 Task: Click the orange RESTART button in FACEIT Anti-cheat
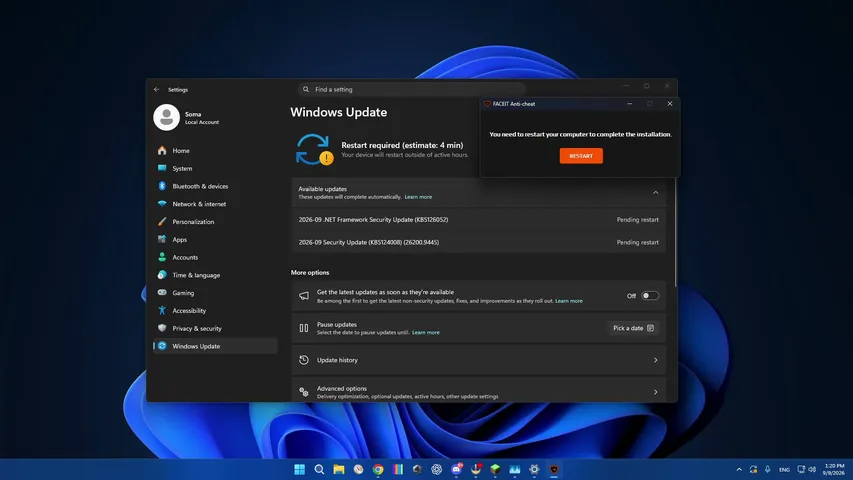pyautogui.click(x=580, y=156)
